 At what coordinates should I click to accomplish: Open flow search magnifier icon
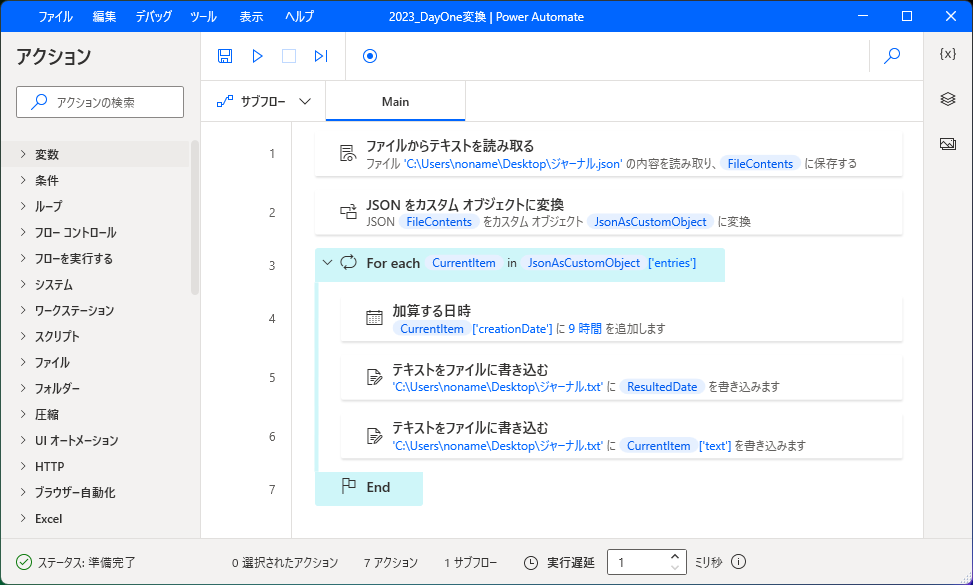tap(892, 56)
